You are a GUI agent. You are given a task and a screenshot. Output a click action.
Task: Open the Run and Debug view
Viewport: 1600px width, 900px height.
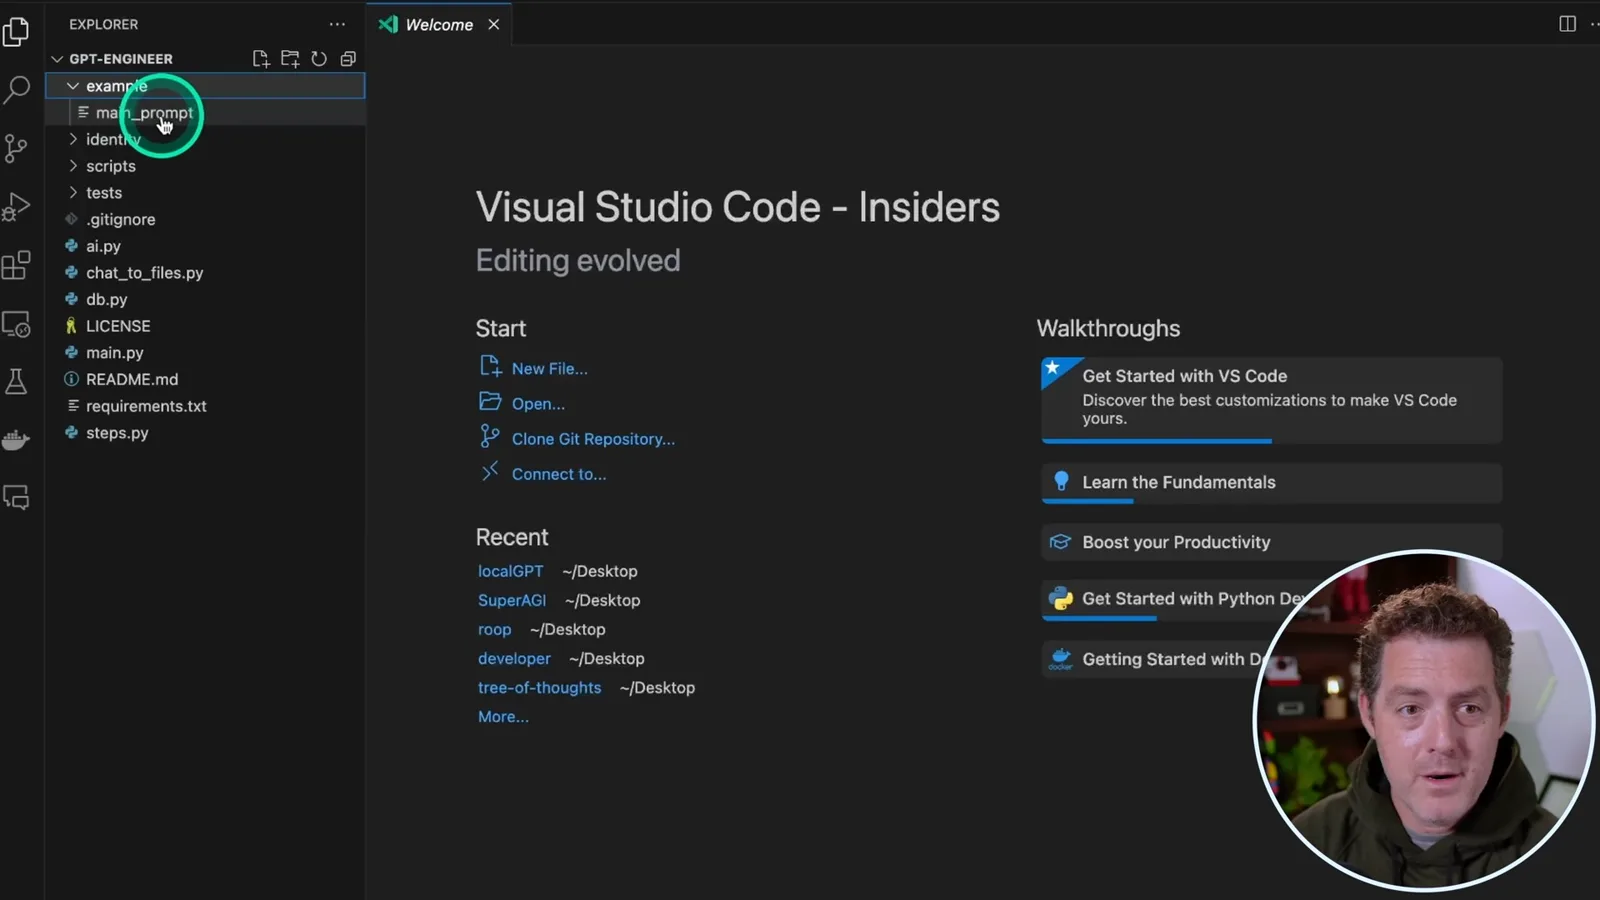[16, 207]
